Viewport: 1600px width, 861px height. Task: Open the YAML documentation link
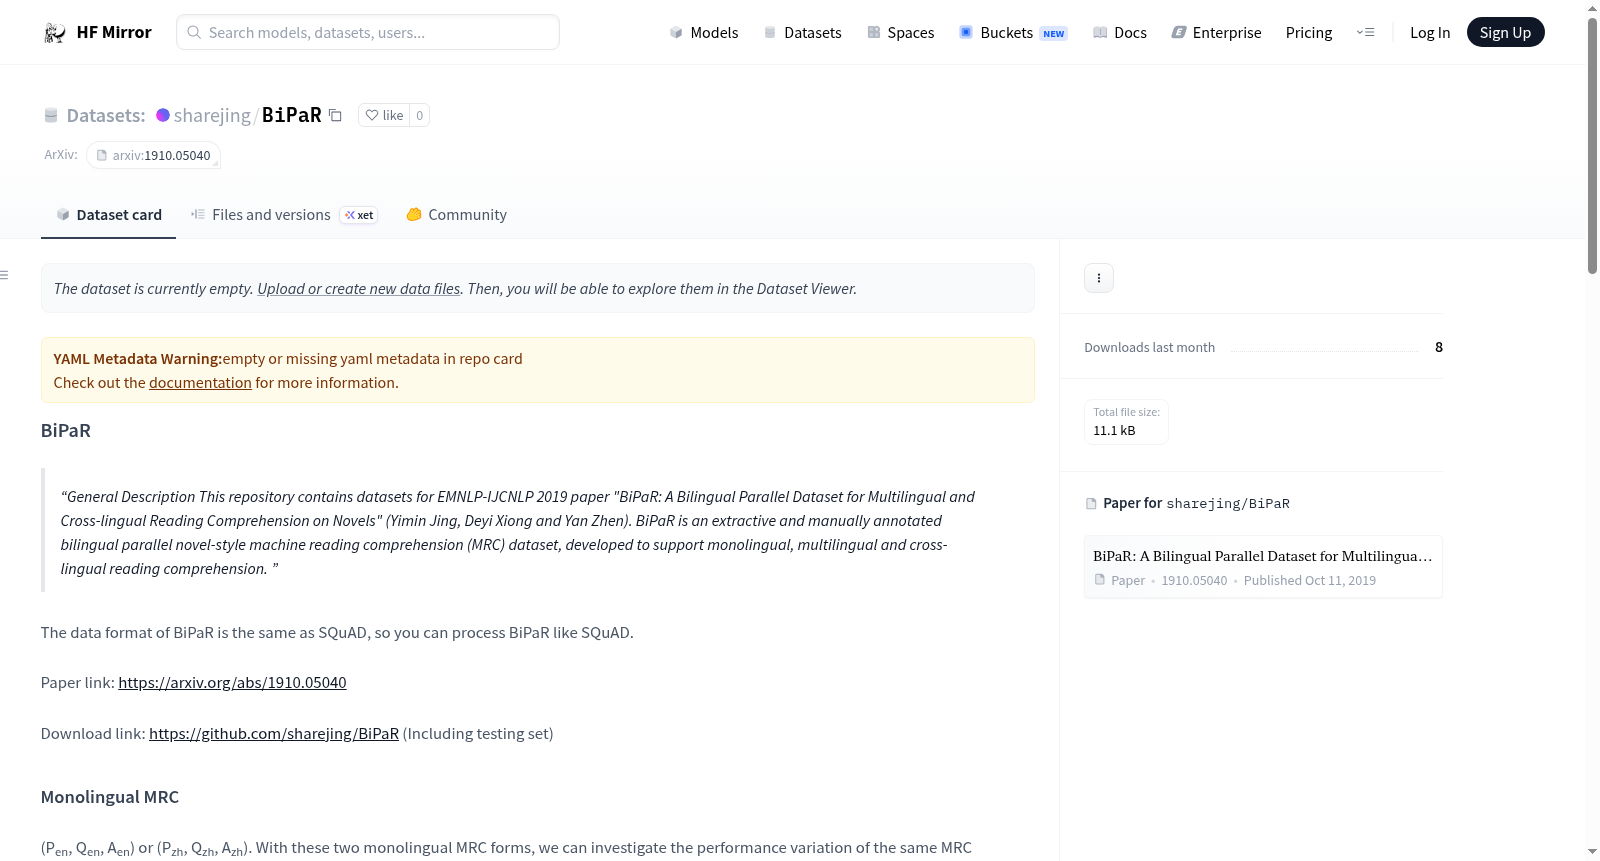click(200, 383)
